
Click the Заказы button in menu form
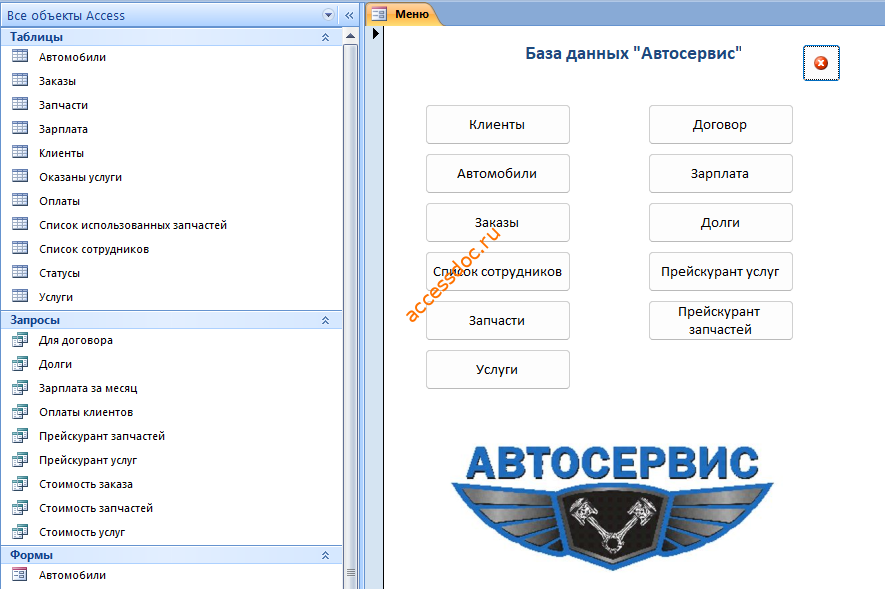point(498,223)
